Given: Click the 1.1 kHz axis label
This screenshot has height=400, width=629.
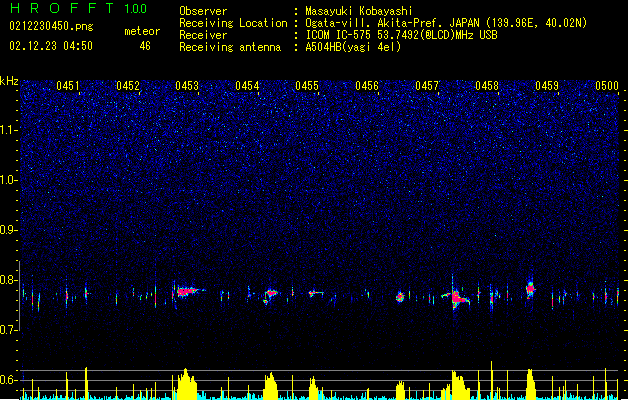Looking at the screenshot, I should pyautogui.click(x=9, y=130).
